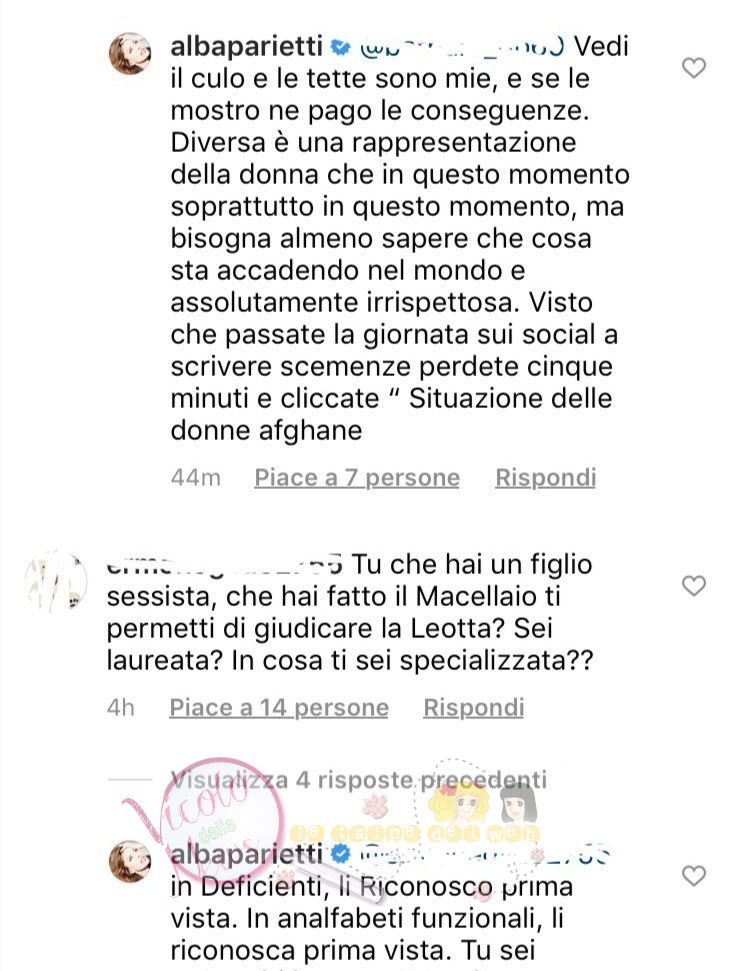The image size is (739, 971).
Task: Expand Visualizza 4 risposte precedenti
Action: coord(359,780)
